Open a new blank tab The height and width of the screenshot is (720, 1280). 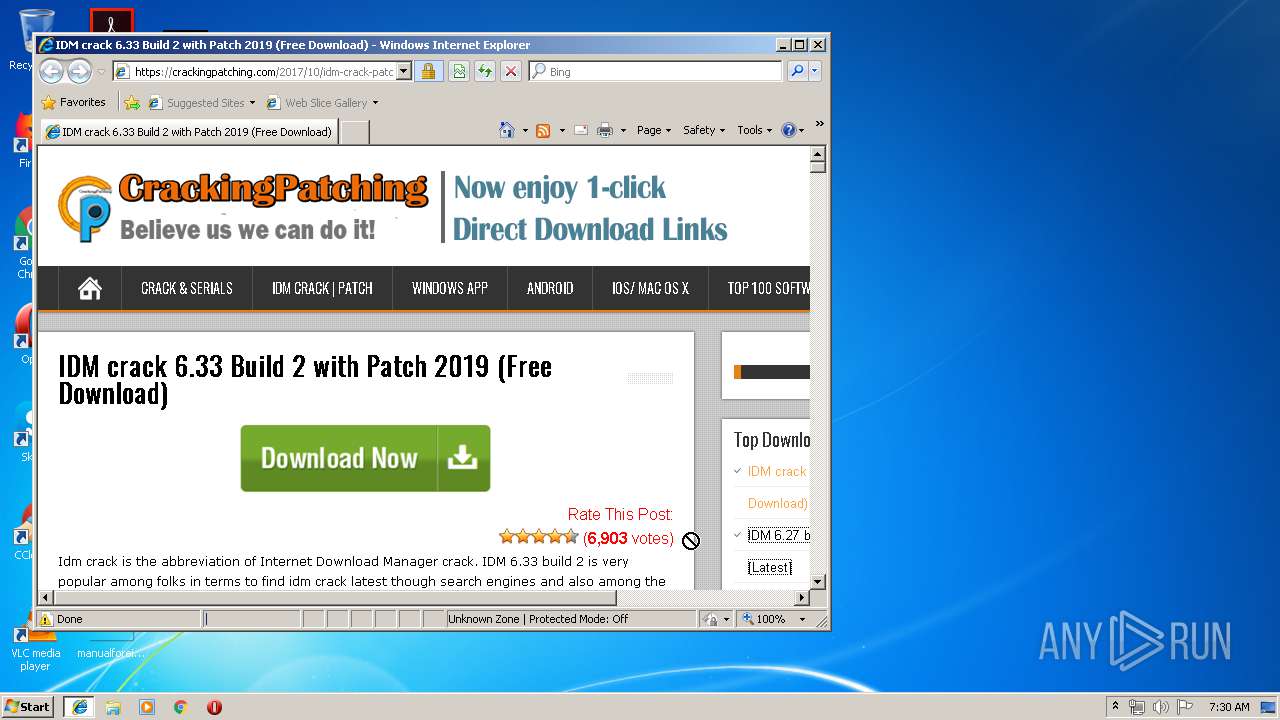point(355,131)
